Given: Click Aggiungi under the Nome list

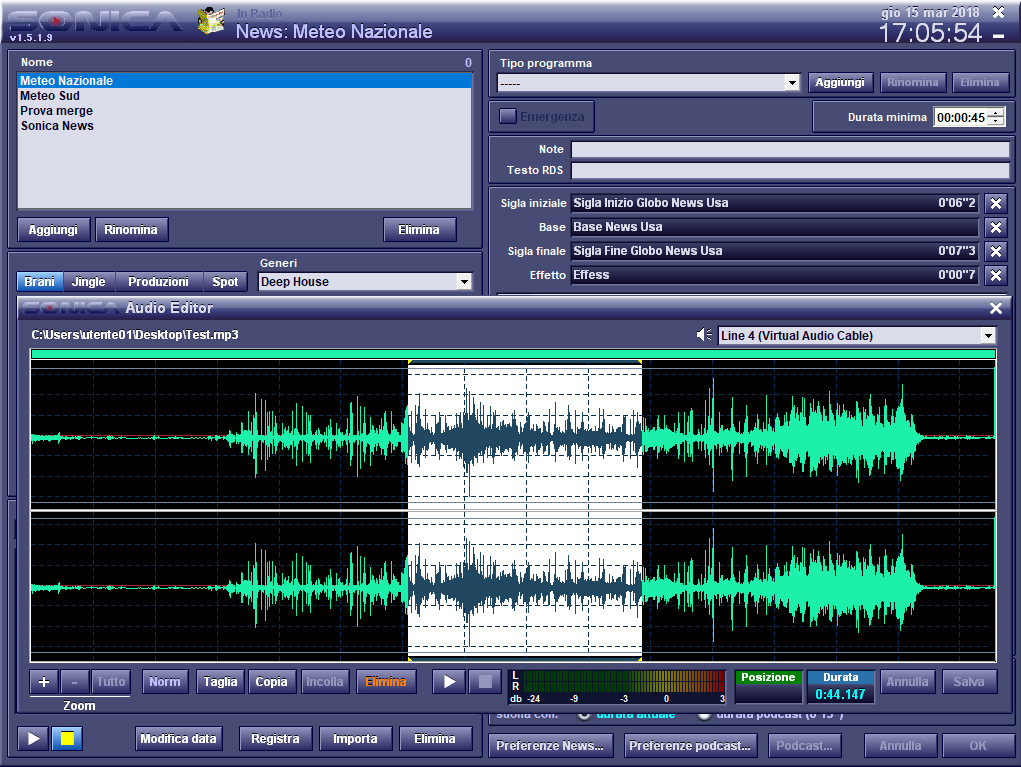Looking at the screenshot, I should pos(53,230).
